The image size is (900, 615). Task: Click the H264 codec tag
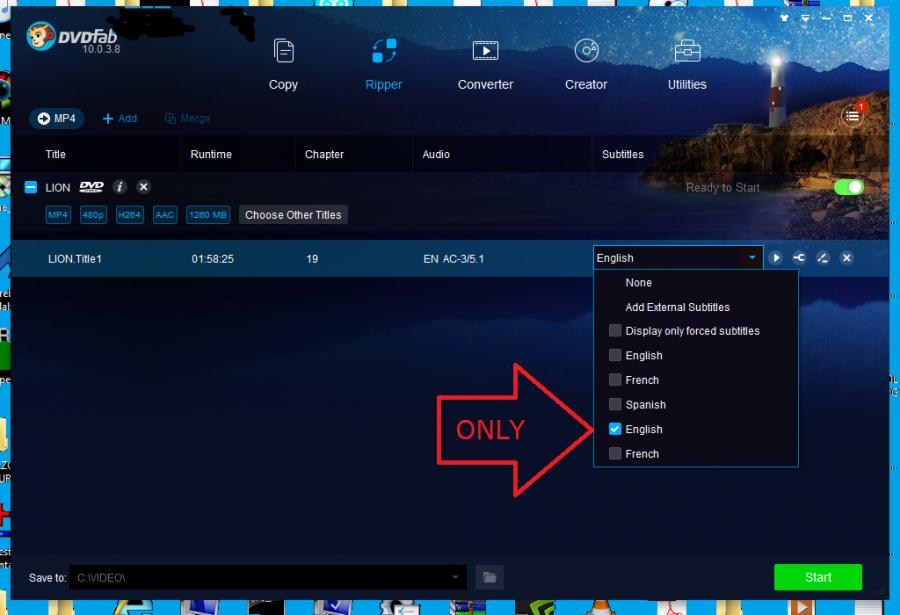tap(130, 215)
